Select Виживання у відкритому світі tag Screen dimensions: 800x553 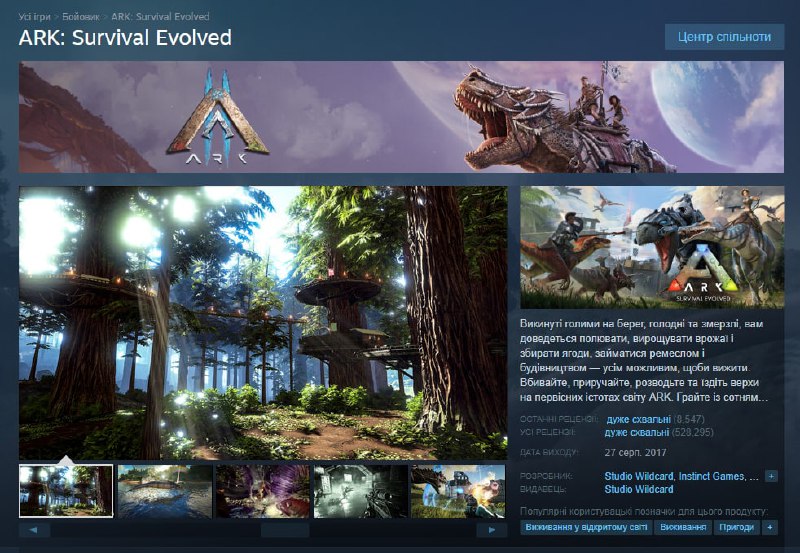point(586,527)
